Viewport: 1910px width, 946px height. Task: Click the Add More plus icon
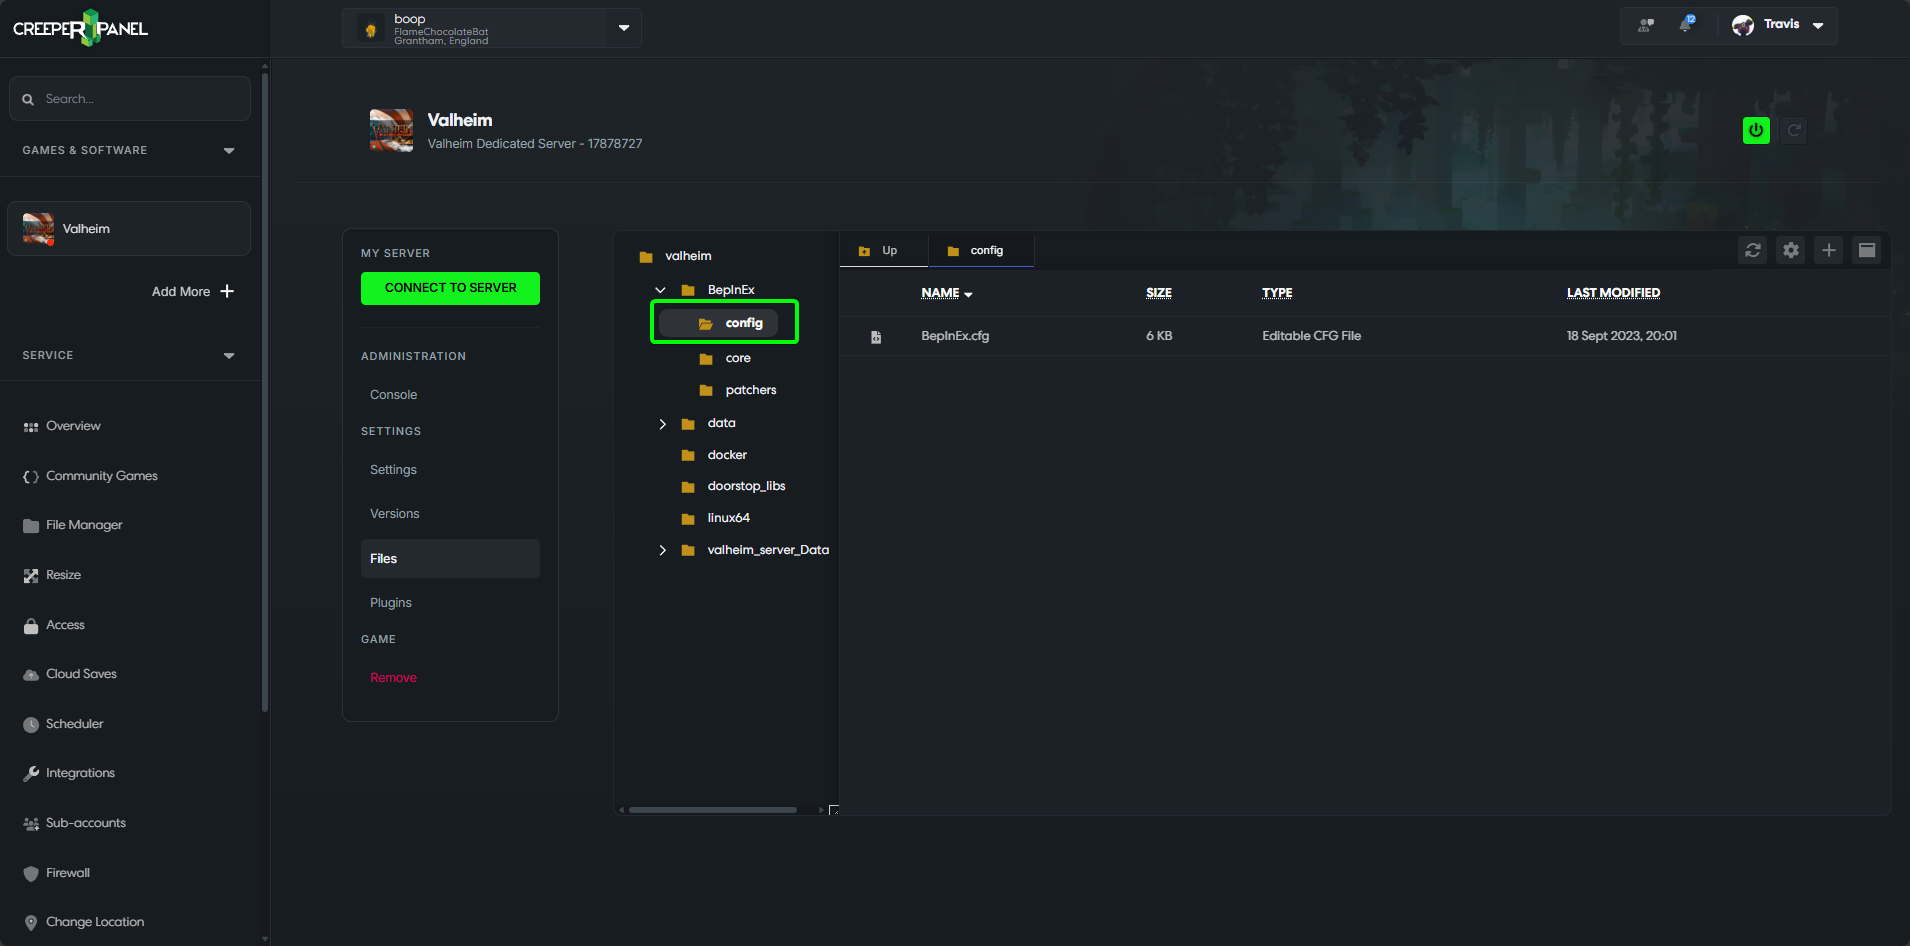click(x=227, y=291)
